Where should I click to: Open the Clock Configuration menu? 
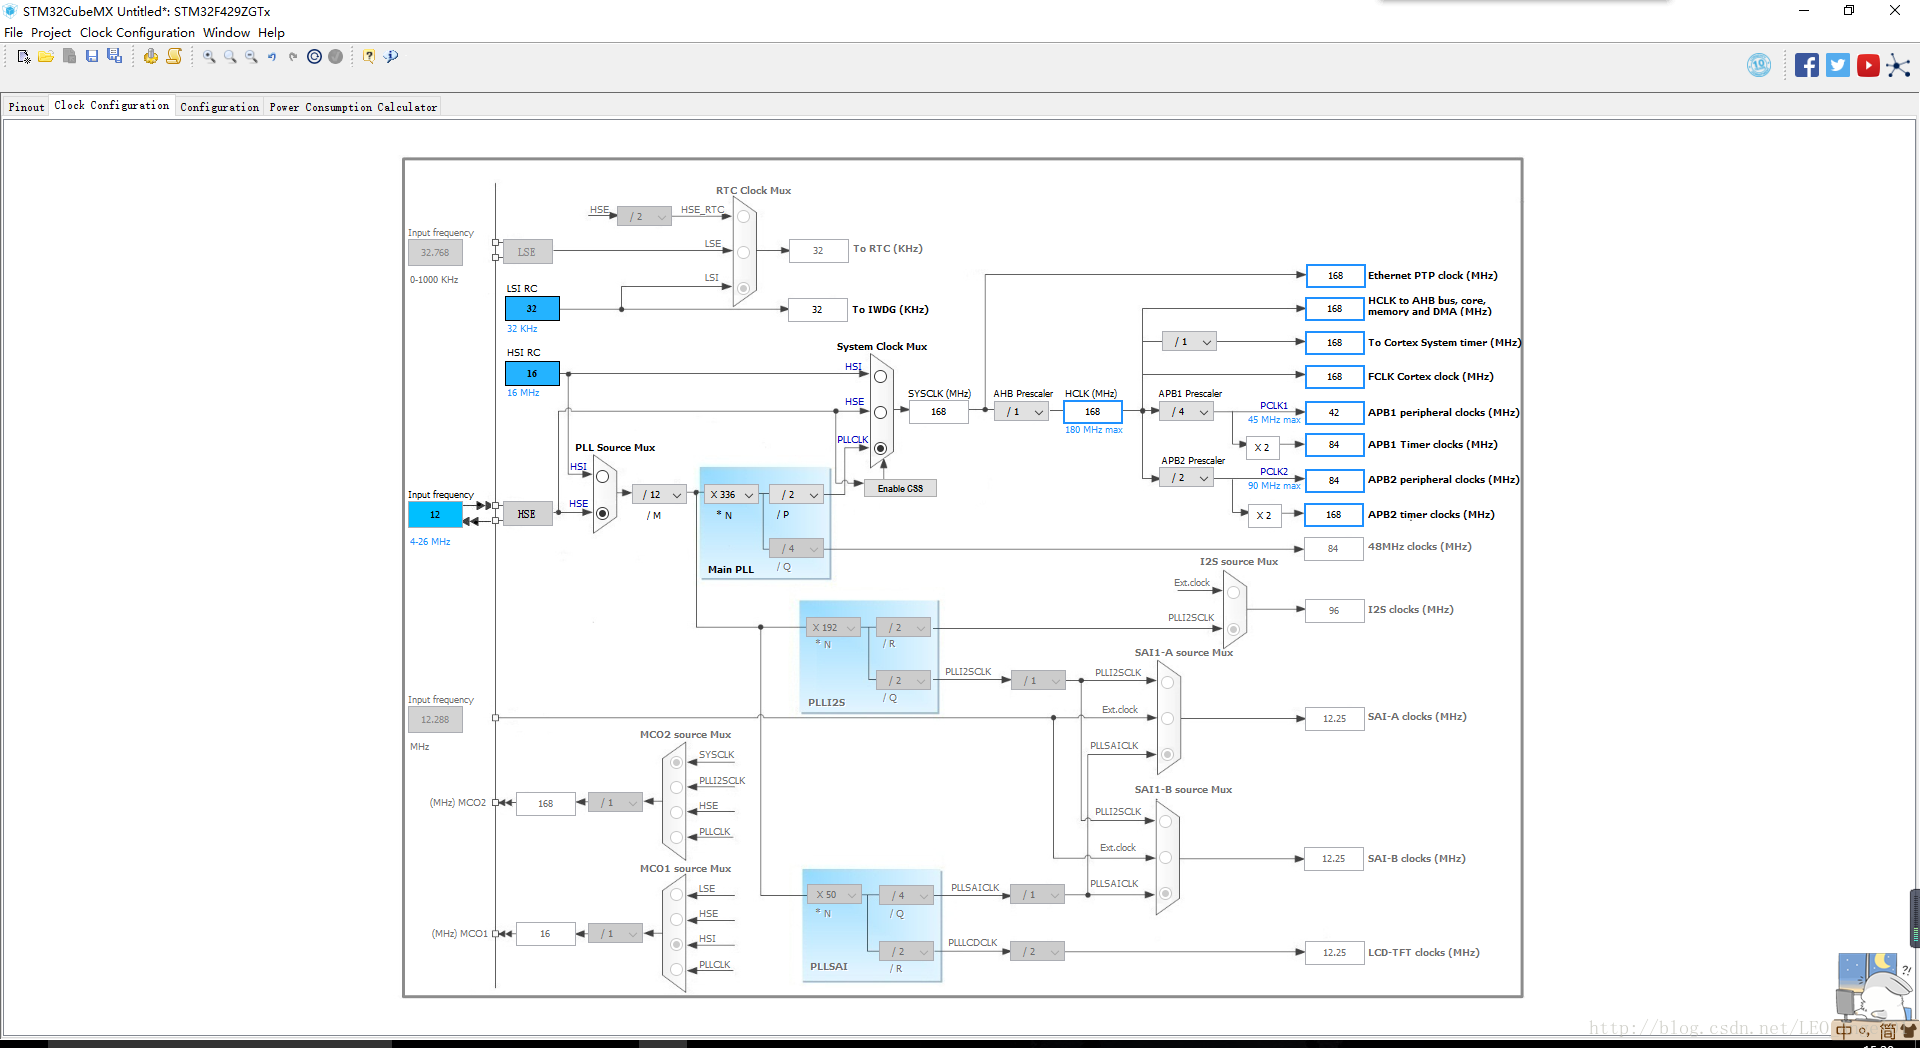pyautogui.click(x=137, y=33)
